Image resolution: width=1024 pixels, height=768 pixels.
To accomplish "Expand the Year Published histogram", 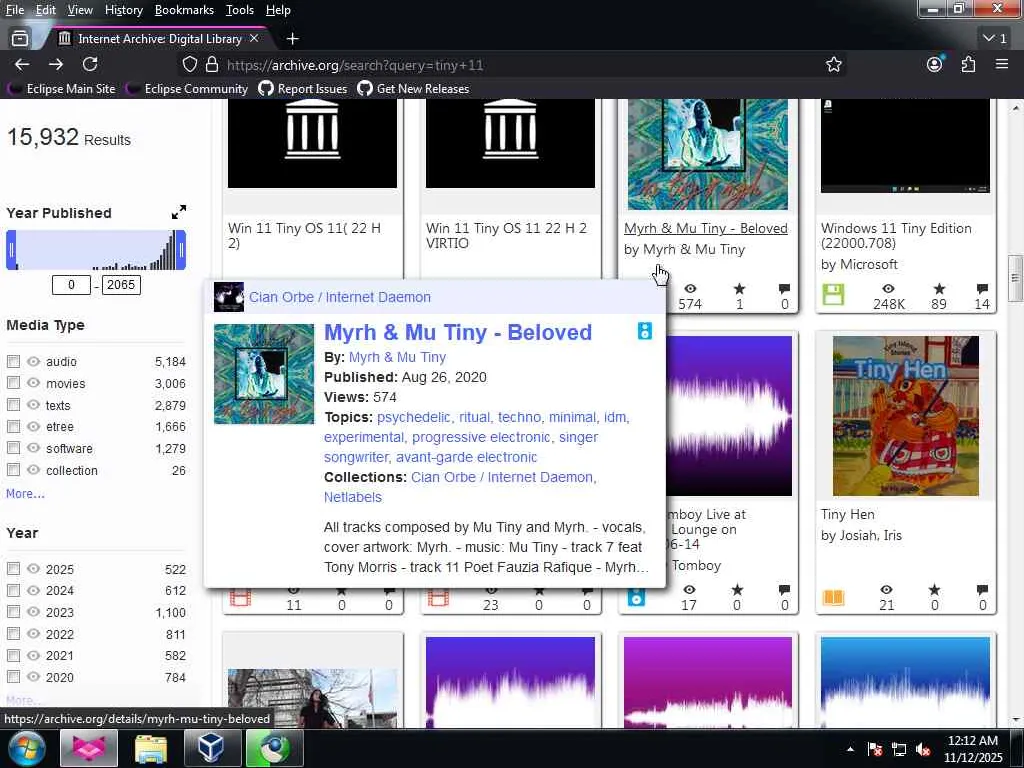I will tap(178, 212).
